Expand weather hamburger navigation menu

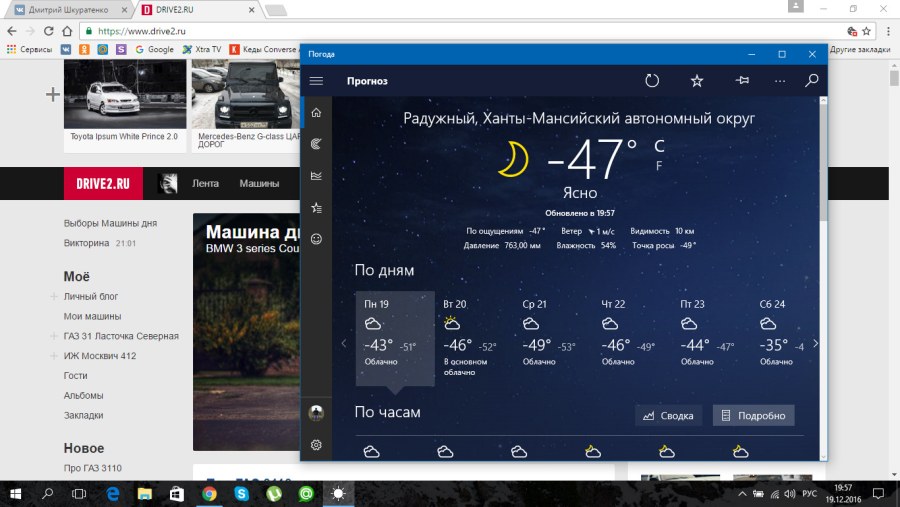[316, 81]
